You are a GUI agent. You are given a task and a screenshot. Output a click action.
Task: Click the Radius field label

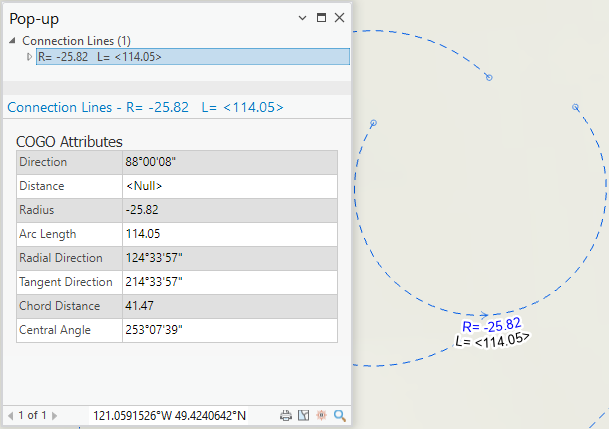tap(37, 210)
